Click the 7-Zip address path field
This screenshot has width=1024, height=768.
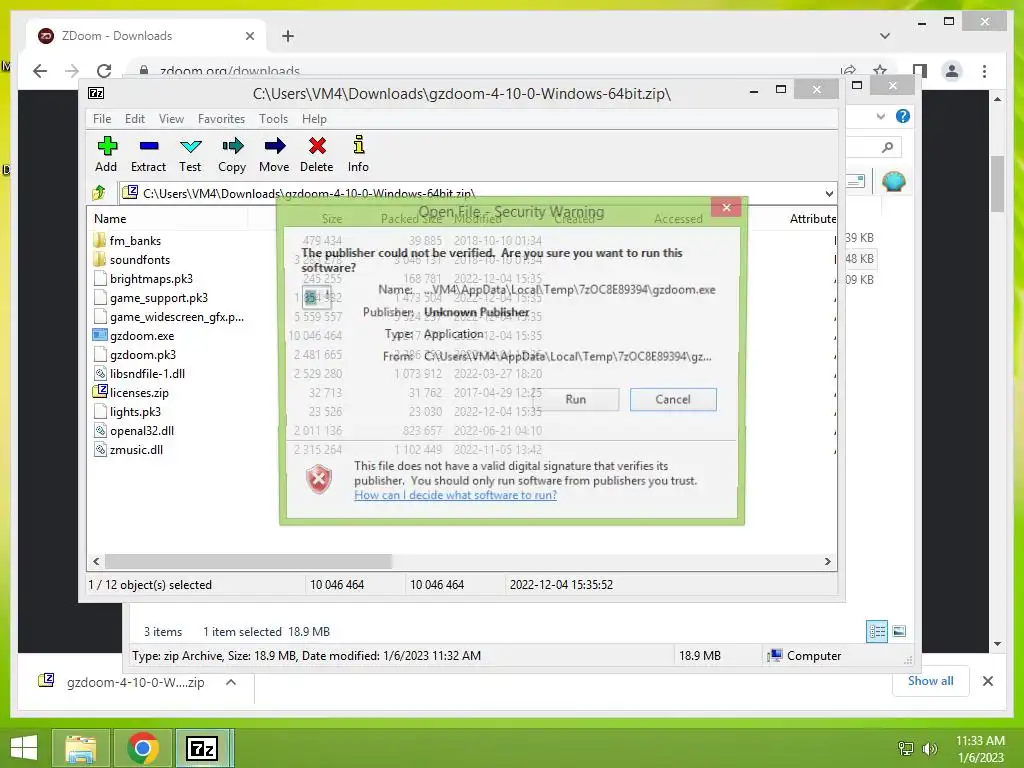click(x=470, y=193)
